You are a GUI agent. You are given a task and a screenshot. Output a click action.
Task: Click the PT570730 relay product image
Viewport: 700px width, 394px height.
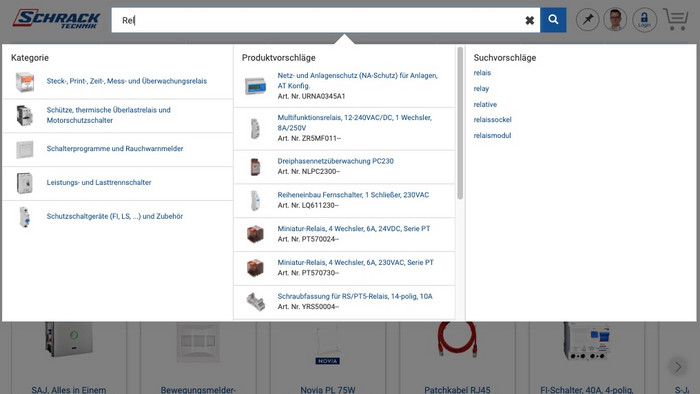tap(255, 268)
